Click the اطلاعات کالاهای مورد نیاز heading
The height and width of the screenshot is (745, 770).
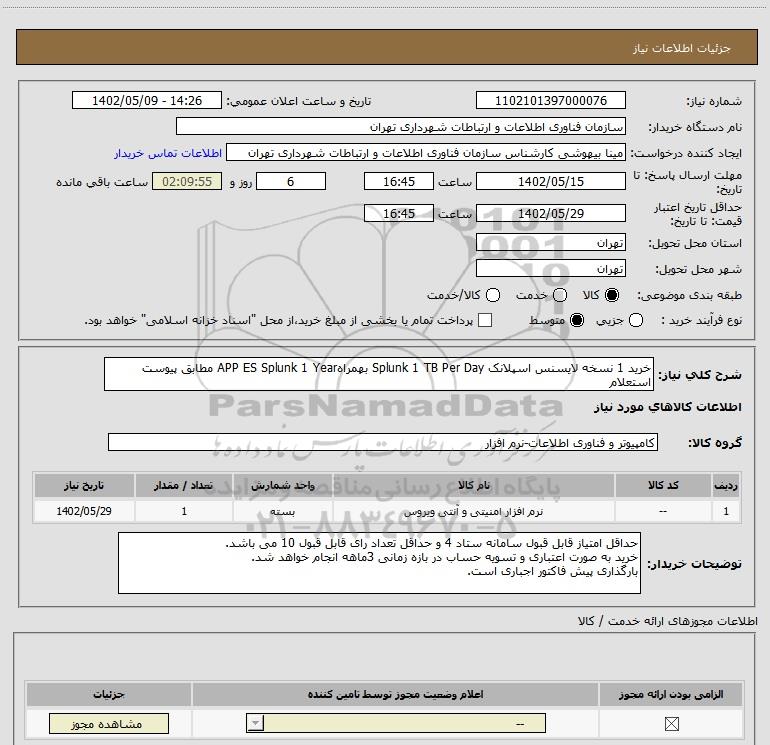(x=667, y=407)
